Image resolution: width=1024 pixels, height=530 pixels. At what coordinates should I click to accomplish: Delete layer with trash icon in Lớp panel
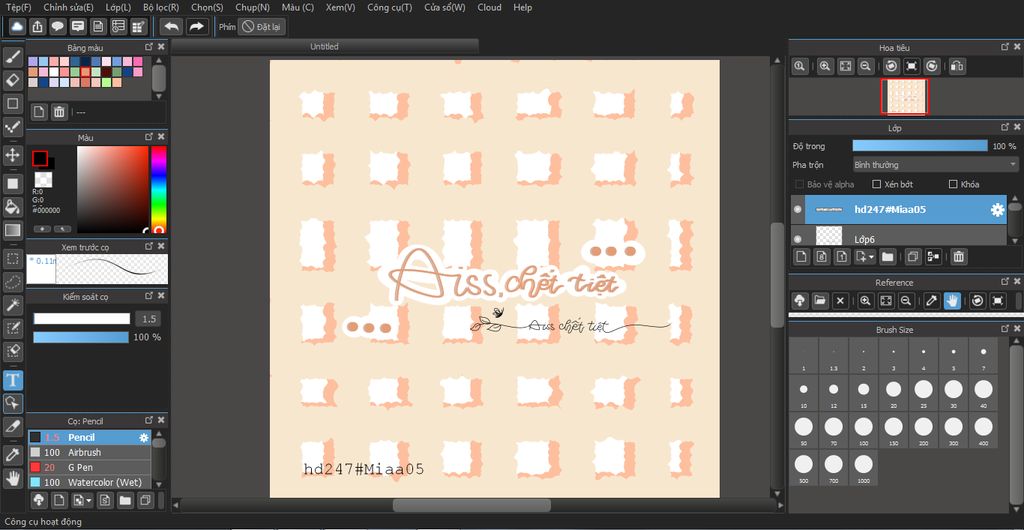click(958, 257)
